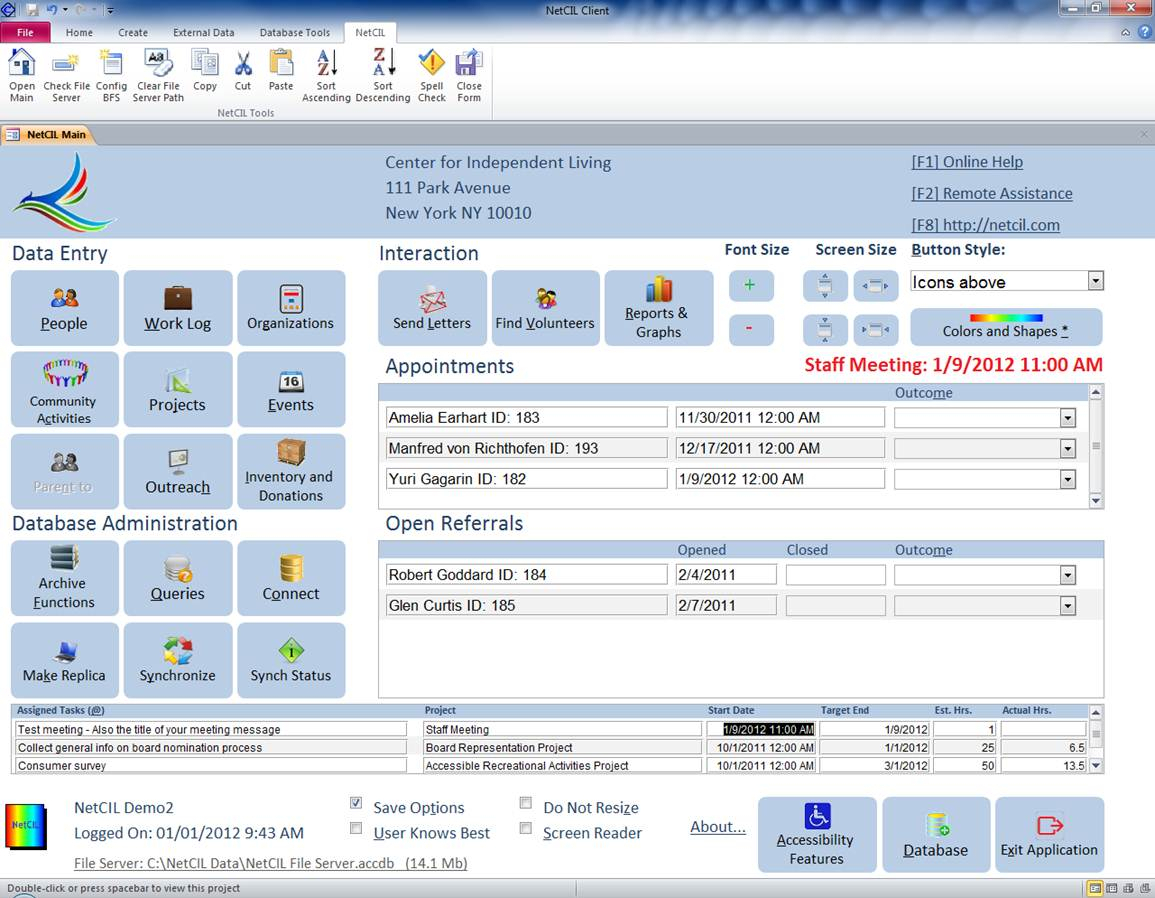Toggle the User Knows Best checkbox
The height and width of the screenshot is (898, 1155).
coord(355,828)
